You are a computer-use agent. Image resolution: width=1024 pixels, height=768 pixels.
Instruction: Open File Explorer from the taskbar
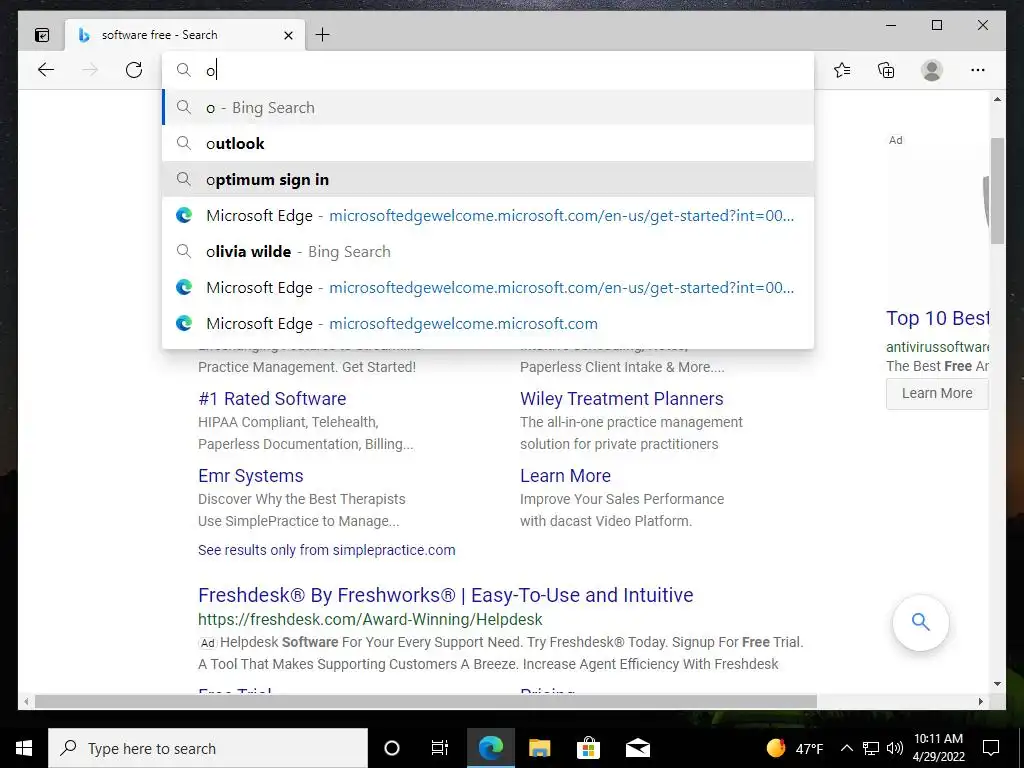click(539, 748)
